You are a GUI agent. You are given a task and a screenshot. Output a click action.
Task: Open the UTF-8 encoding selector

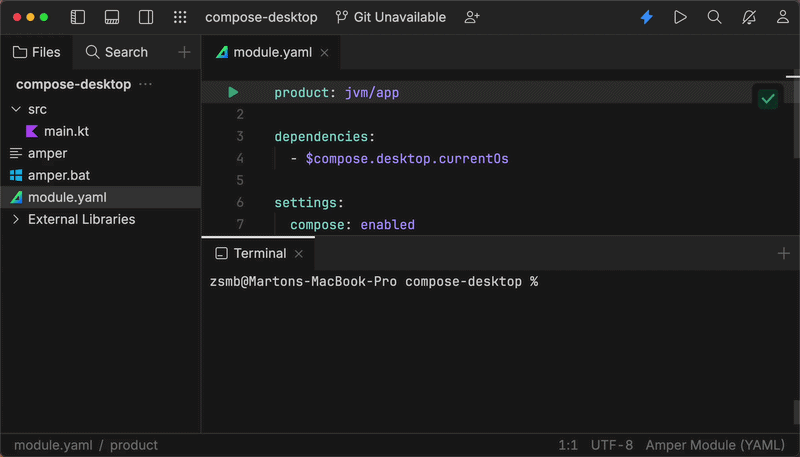click(612, 445)
